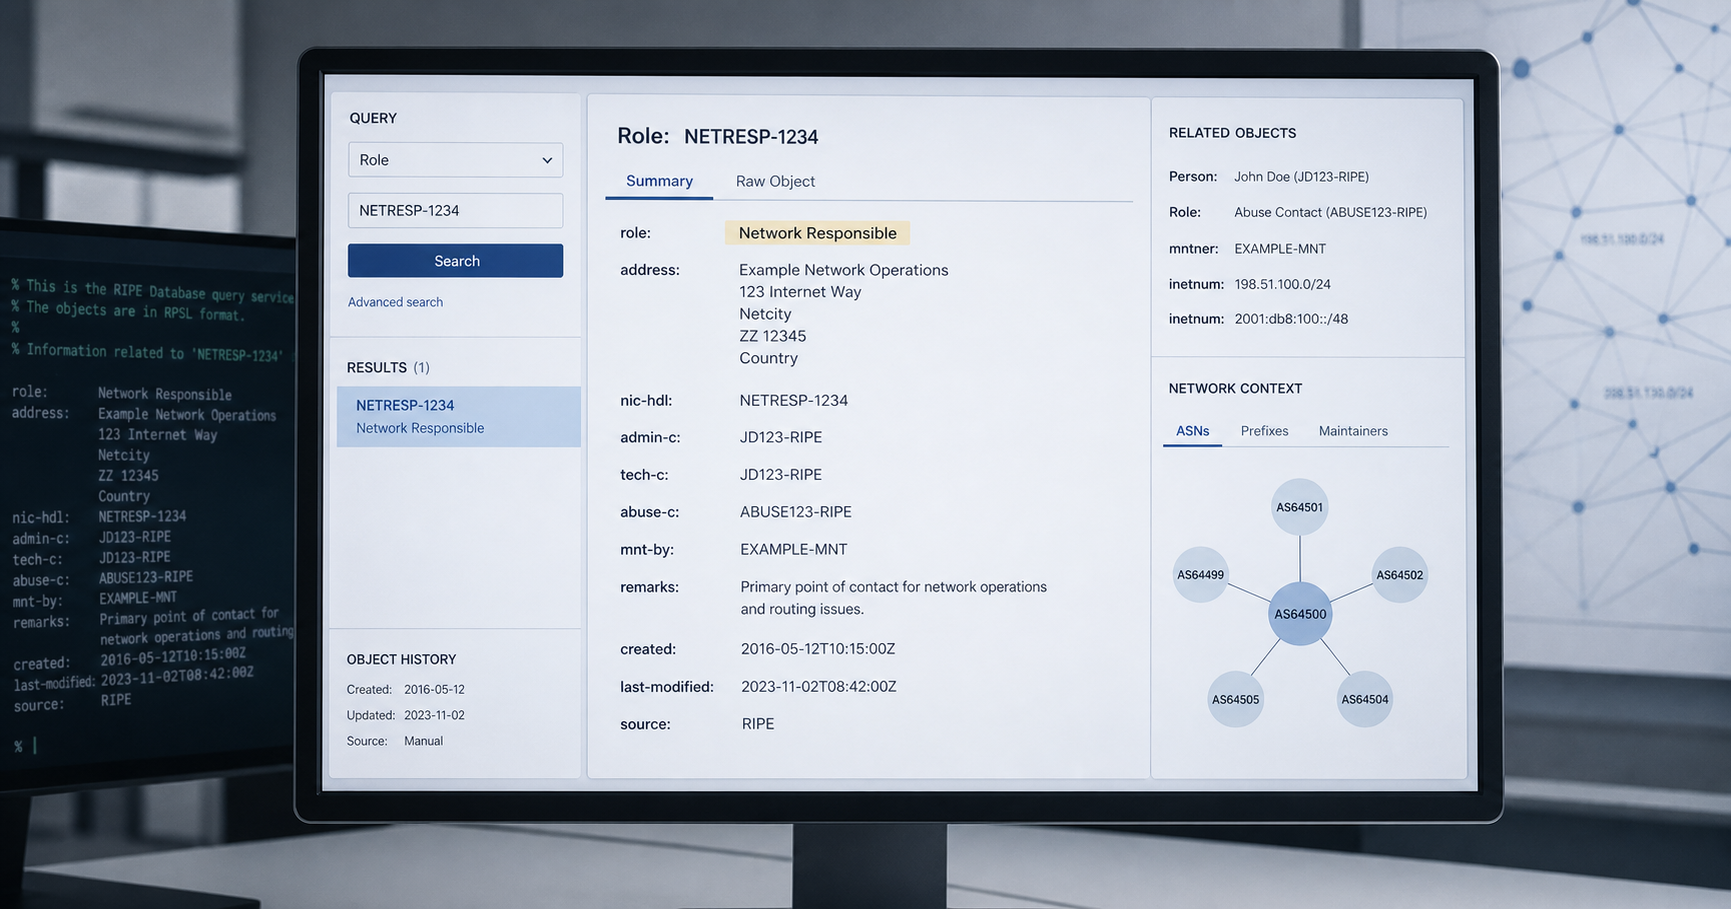Click the remarks text about network operations

893,598
